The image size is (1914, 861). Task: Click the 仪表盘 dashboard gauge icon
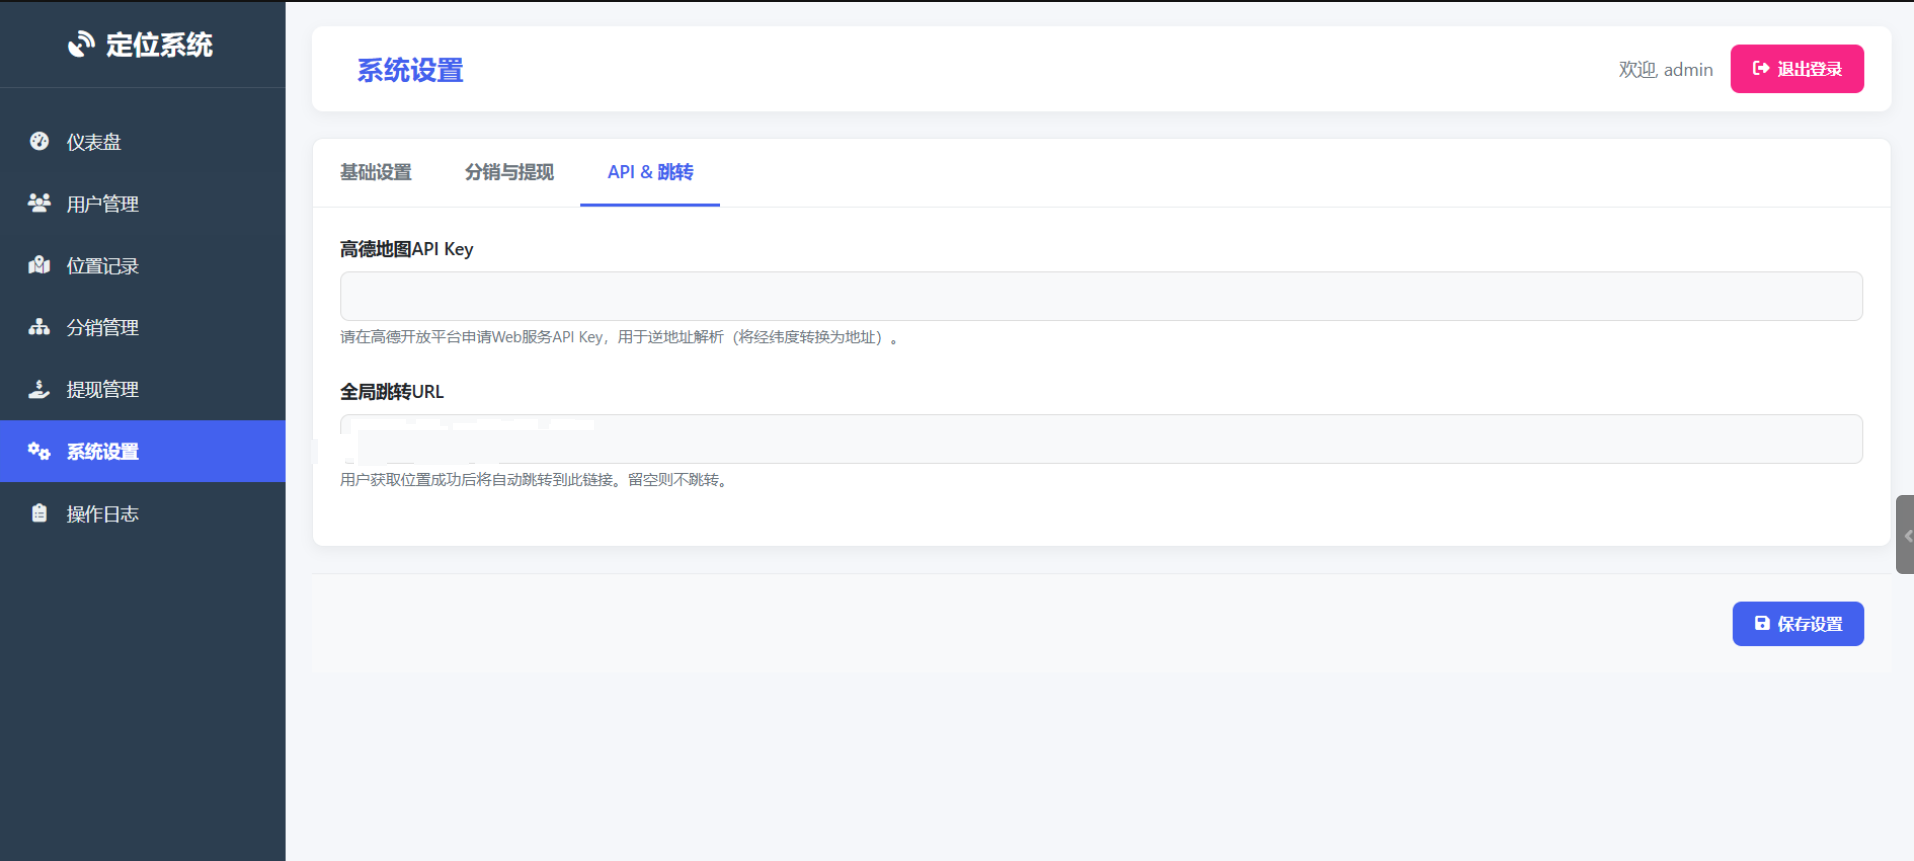pos(39,141)
